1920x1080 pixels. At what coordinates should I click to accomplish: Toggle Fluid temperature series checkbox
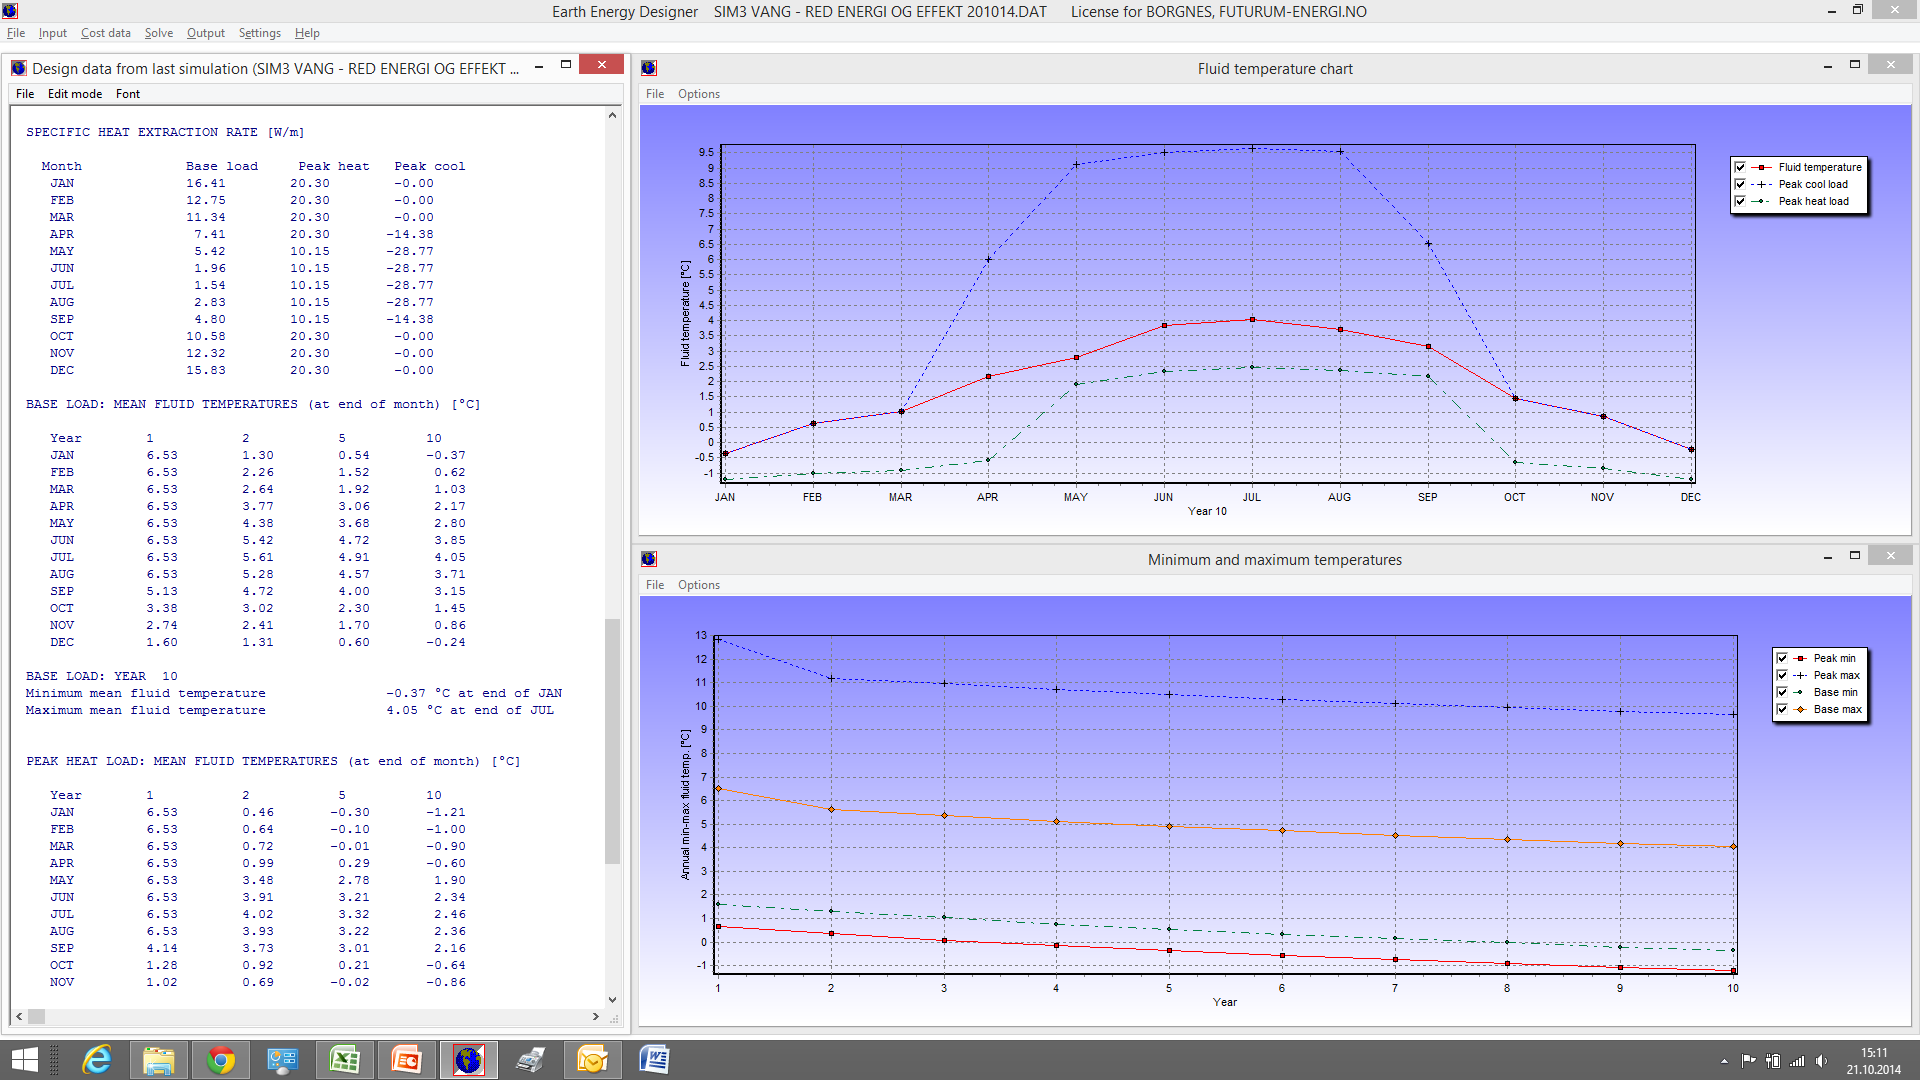tap(1740, 167)
